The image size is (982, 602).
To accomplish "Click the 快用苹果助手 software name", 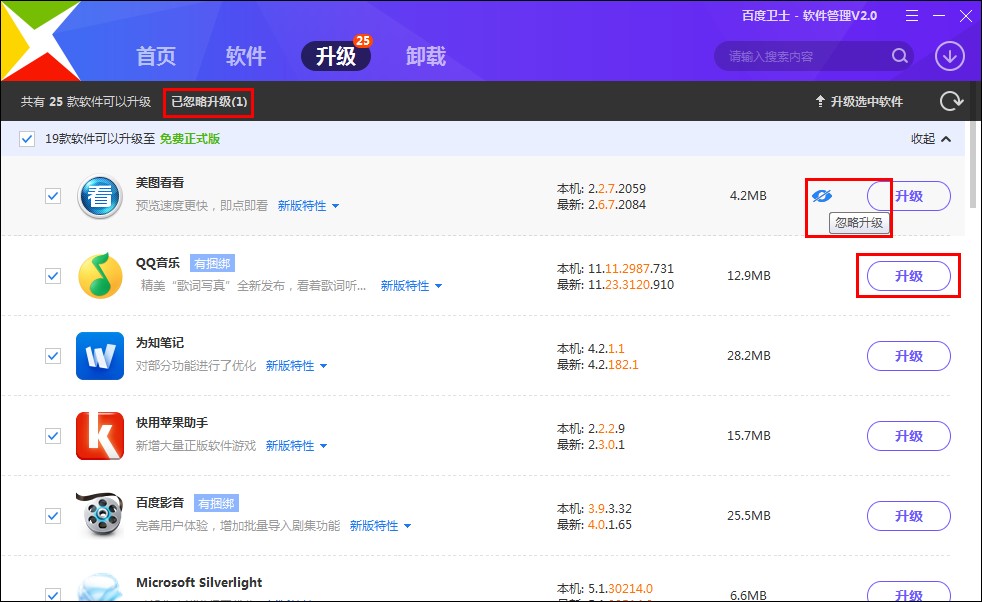I will pyautogui.click(x=172, y=423).
